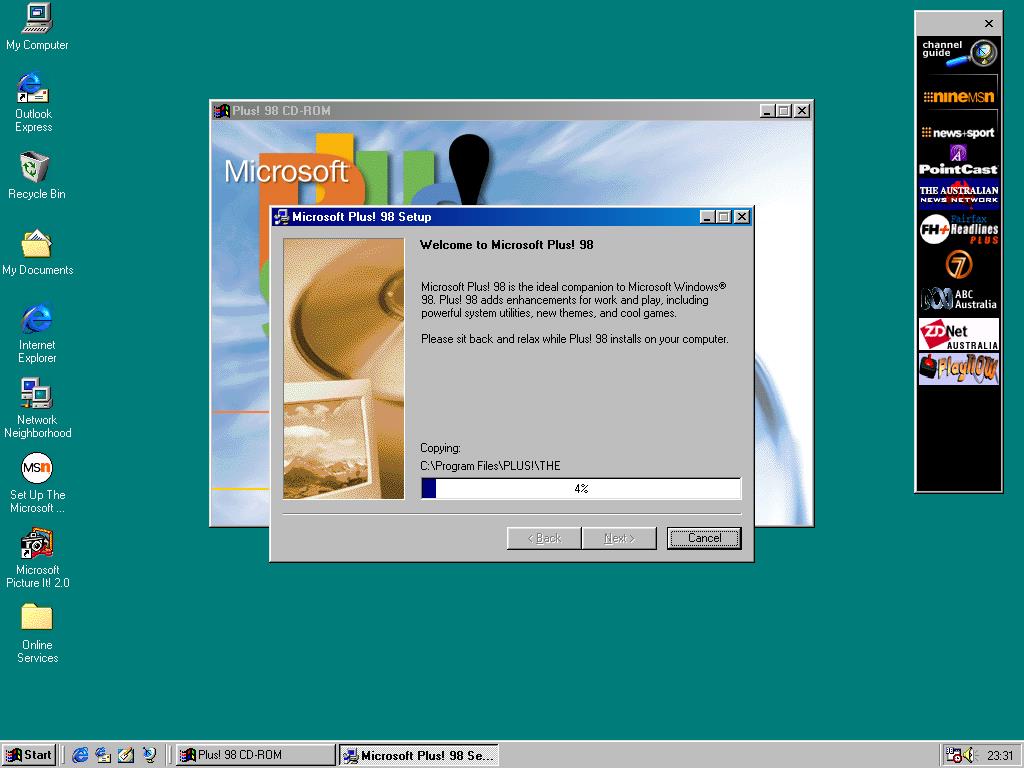Screen dimensions: 1024x768
Task: Cancel the Plus! 98 installation
Action: coord(704,538)
